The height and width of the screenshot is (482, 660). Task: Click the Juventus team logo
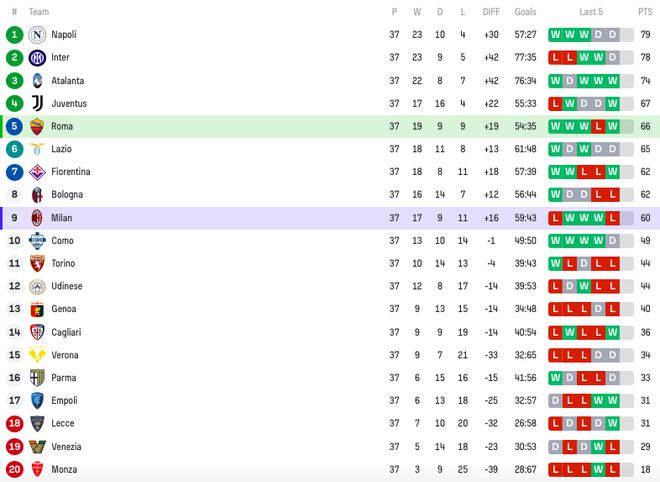pos(38,103)
